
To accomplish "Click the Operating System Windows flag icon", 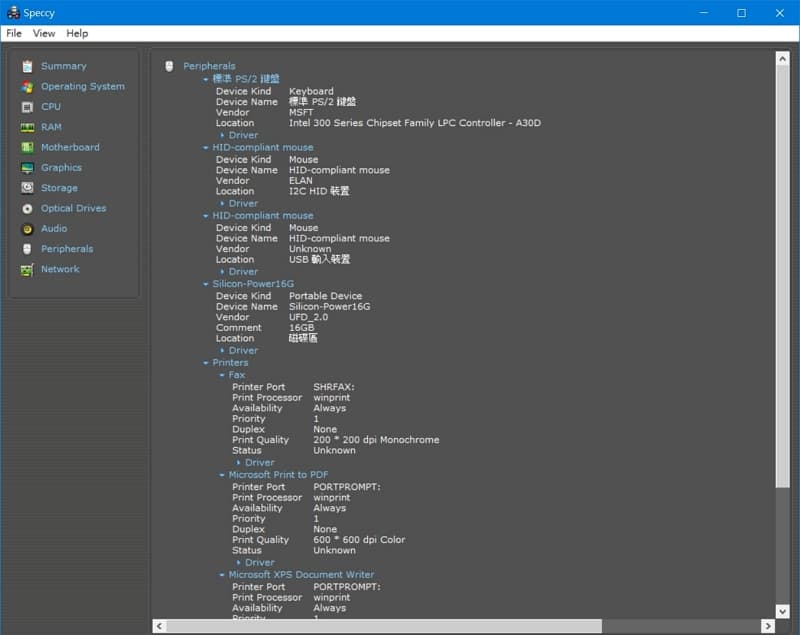I will coord(27,87).
